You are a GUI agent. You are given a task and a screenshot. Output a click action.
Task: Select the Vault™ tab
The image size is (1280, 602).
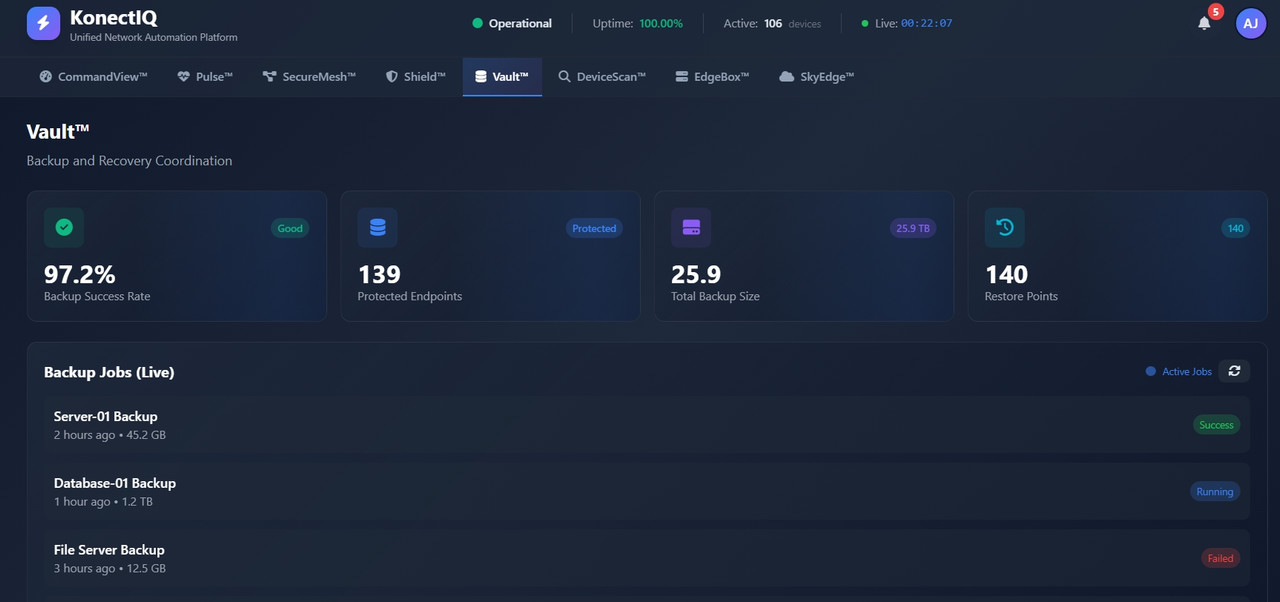point(502,77)
